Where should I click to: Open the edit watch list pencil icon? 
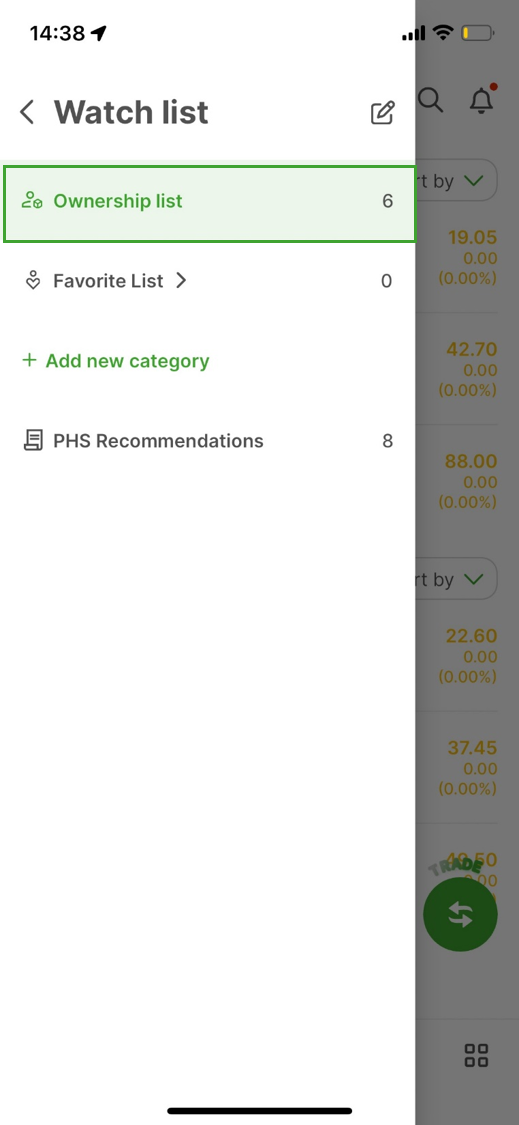point(383,113)
